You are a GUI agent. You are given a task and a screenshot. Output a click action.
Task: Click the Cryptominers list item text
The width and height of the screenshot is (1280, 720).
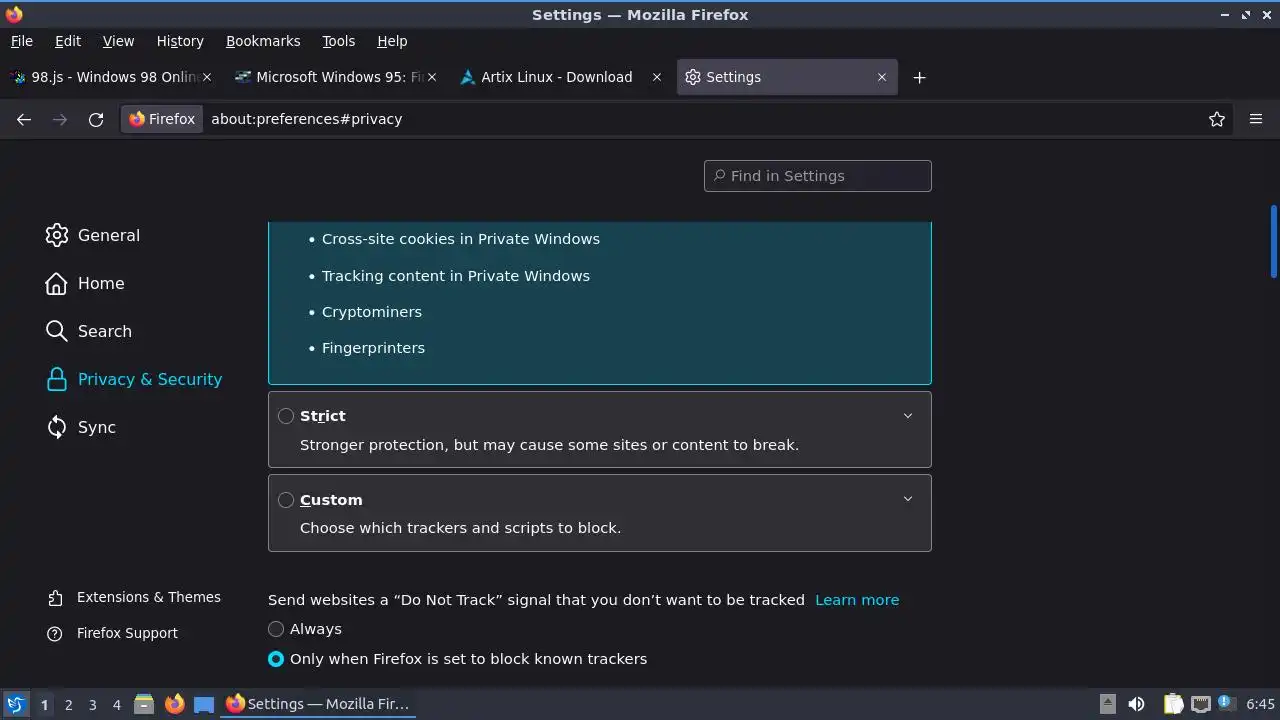point(372,312)
